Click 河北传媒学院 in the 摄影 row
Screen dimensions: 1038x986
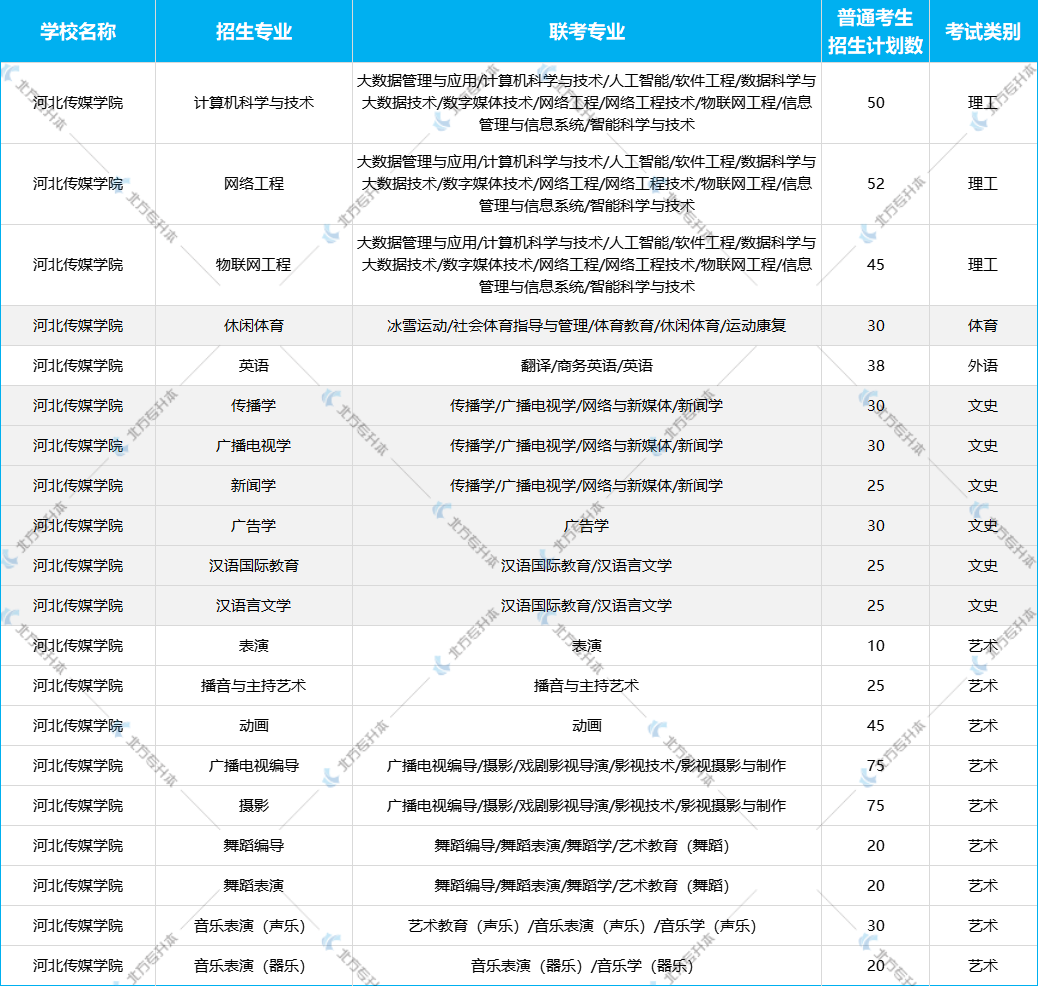coord(78,805)
